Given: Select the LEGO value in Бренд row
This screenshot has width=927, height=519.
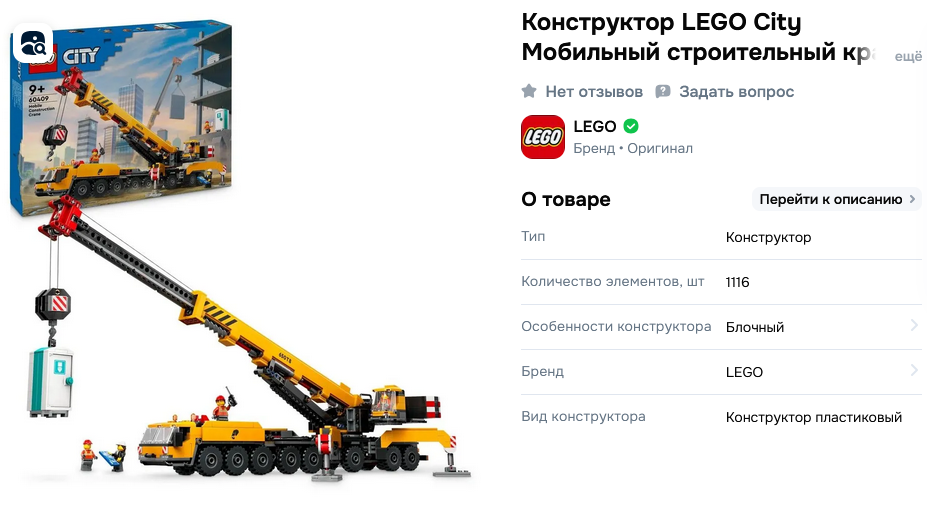Looking at the screenshot, I should pos(744,372).
